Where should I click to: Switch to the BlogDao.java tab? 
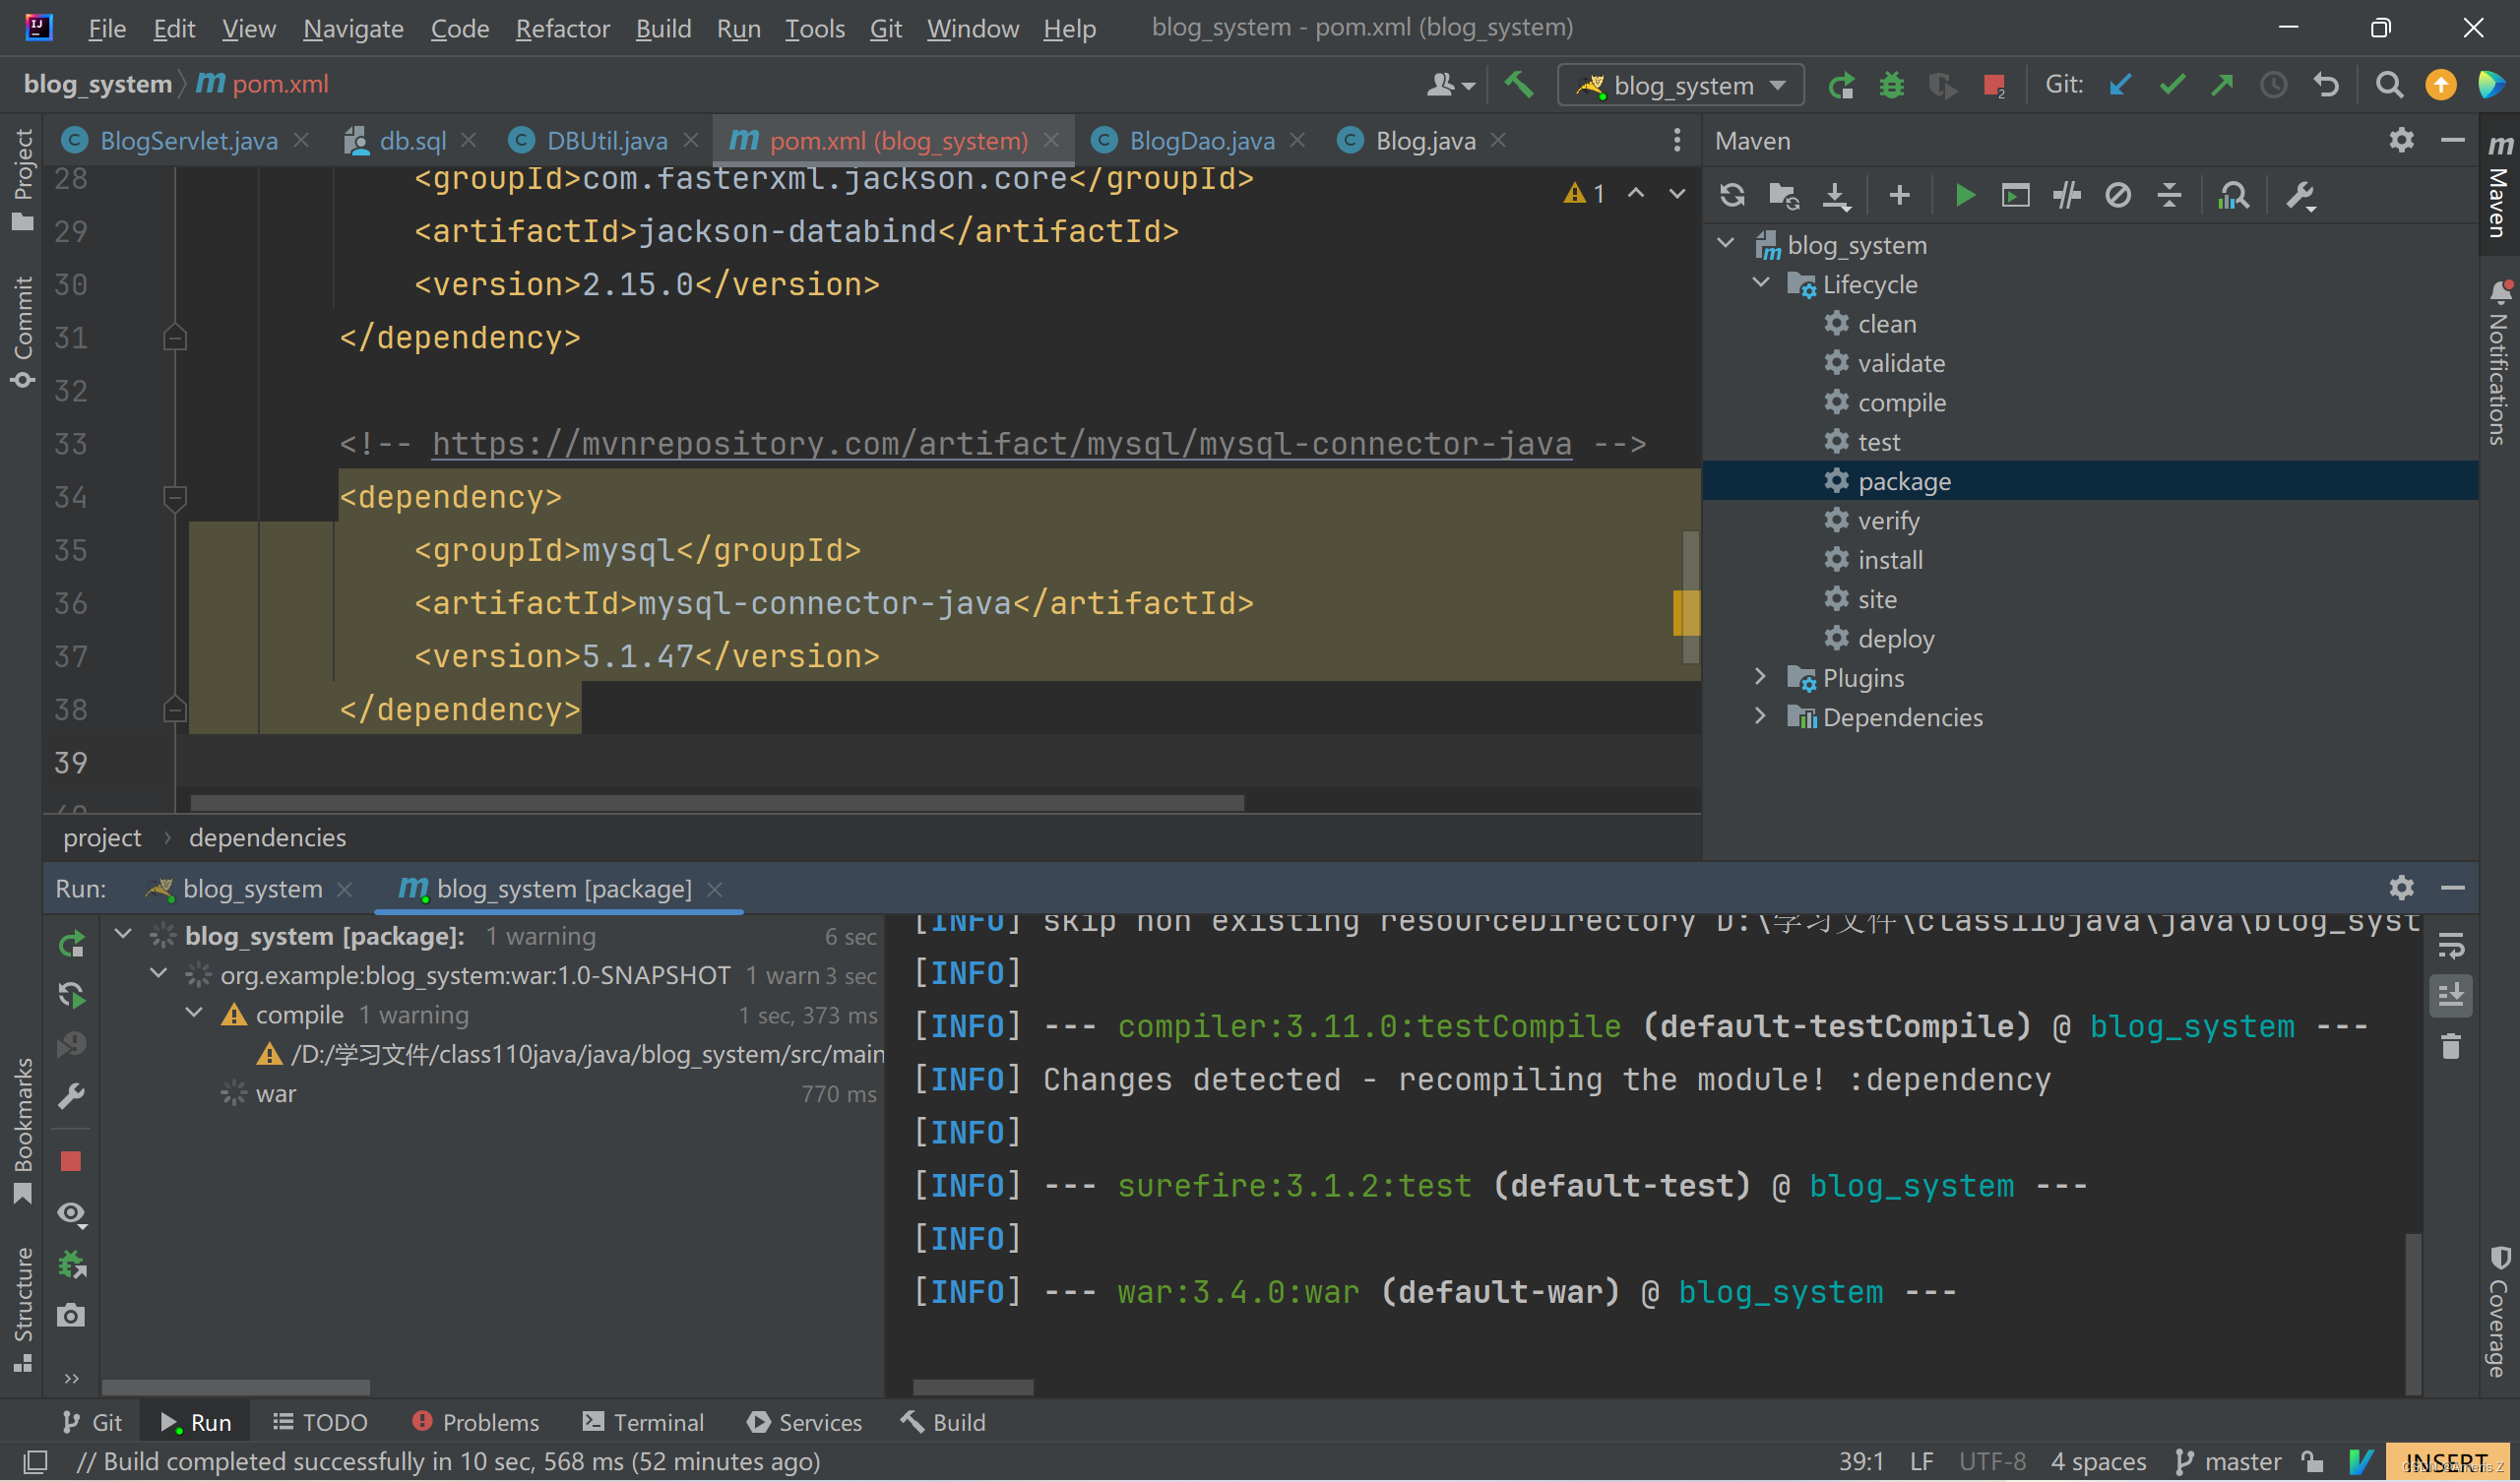1199,140
